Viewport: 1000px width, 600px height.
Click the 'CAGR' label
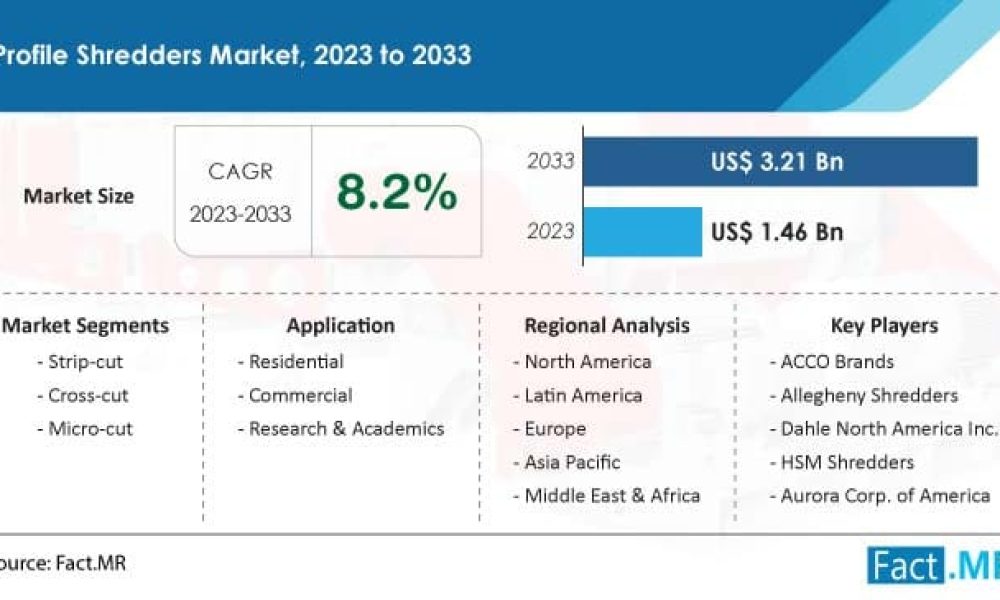point(240,172)
